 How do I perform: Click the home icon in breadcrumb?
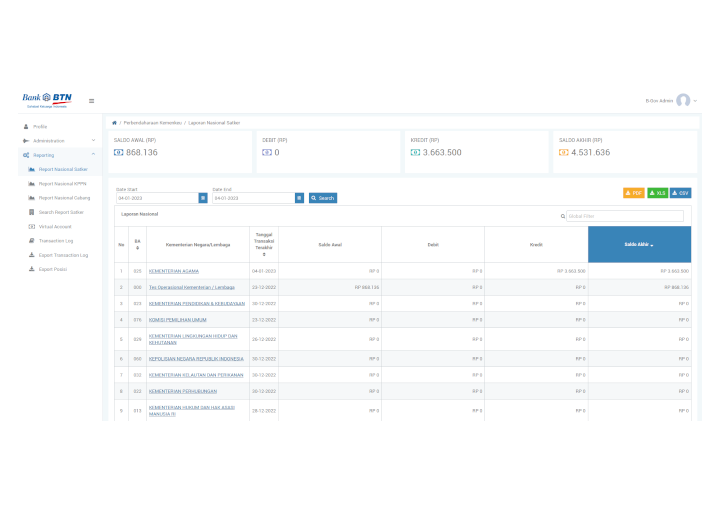point(115,122)
